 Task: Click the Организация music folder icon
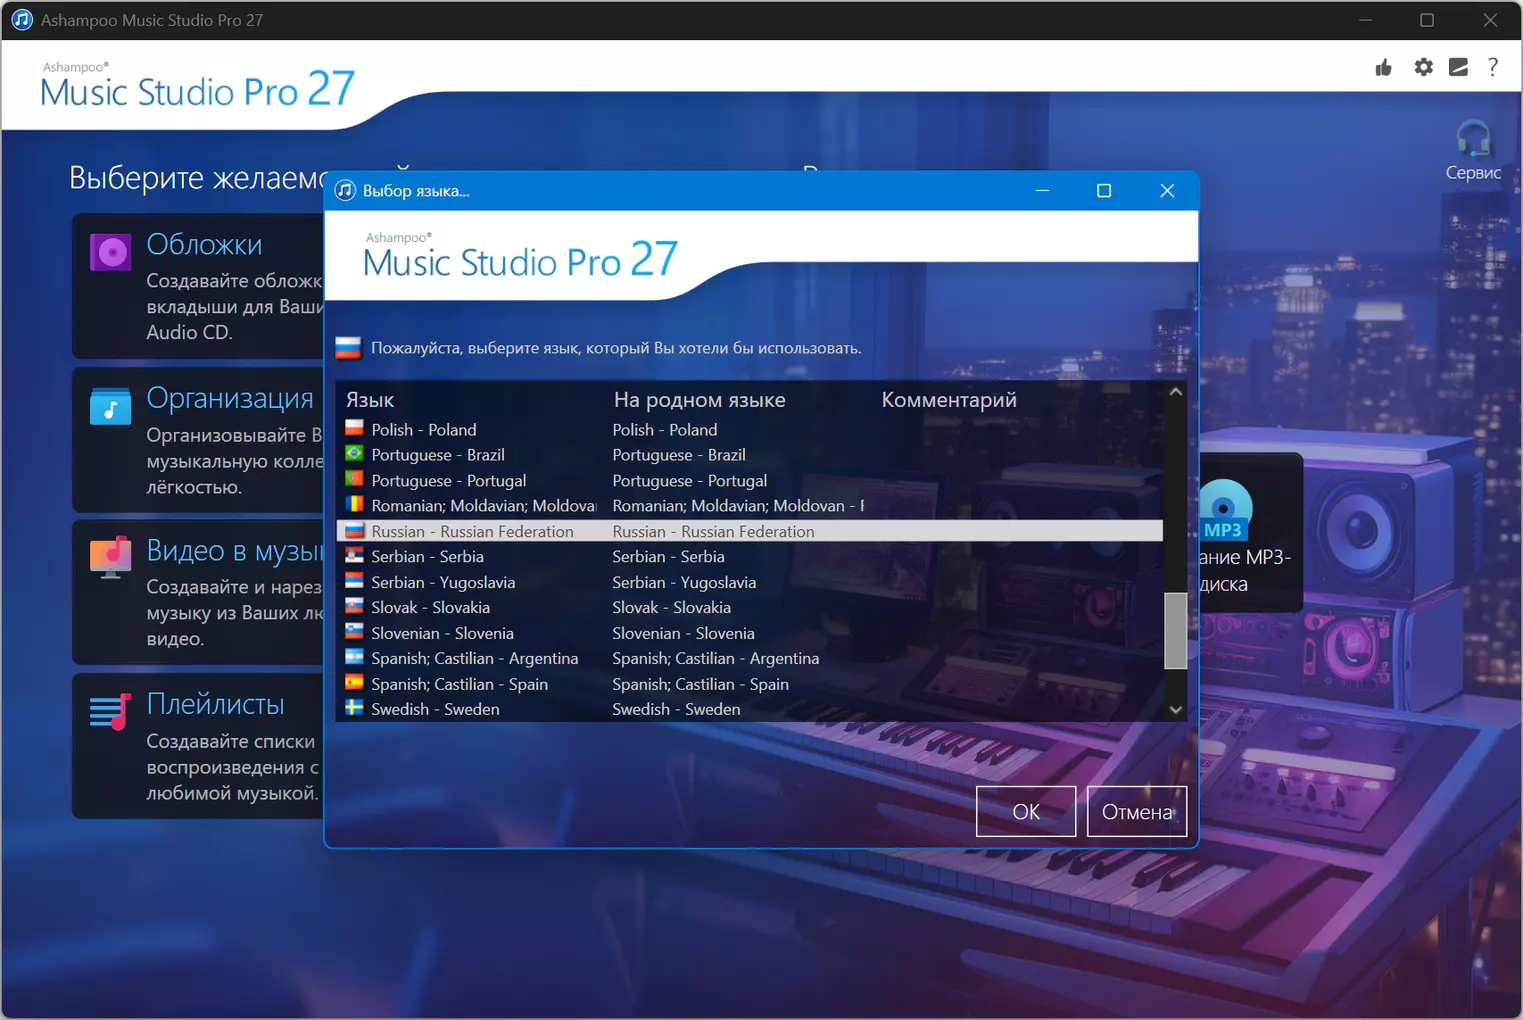(x=110, y=406)
